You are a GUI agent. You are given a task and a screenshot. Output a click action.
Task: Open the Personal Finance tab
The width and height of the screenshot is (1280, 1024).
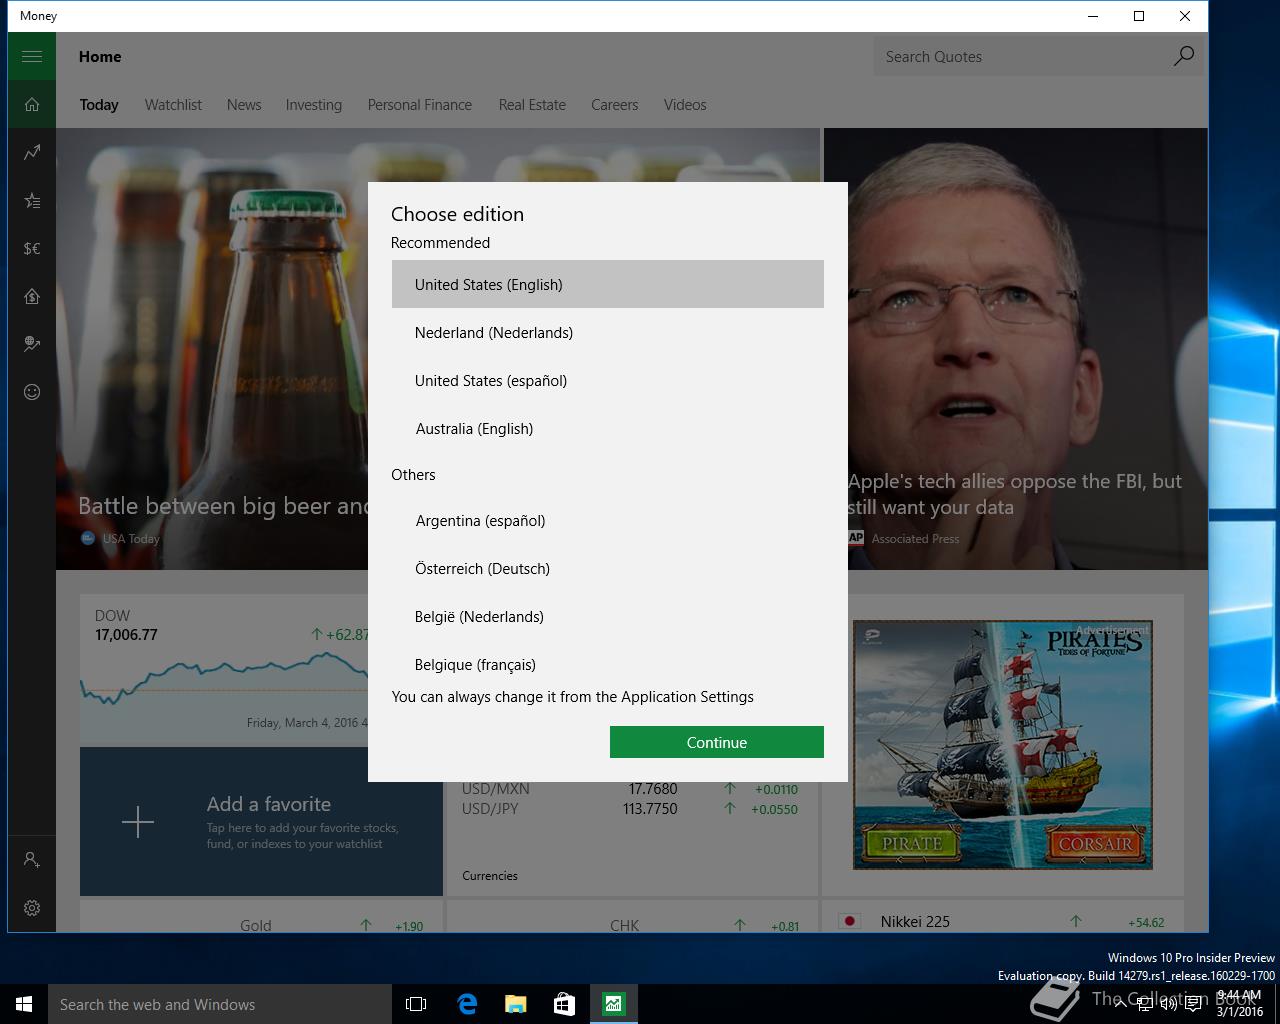420,105
